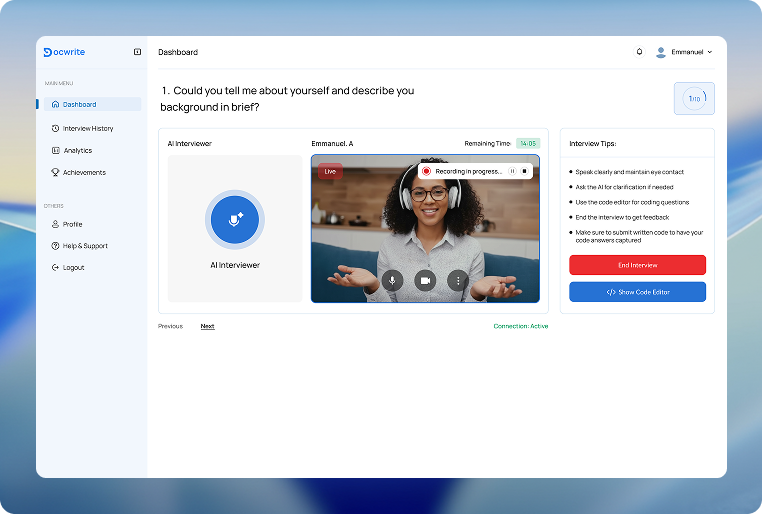Collapse the sidebar with the panel icon

point(138,52)
